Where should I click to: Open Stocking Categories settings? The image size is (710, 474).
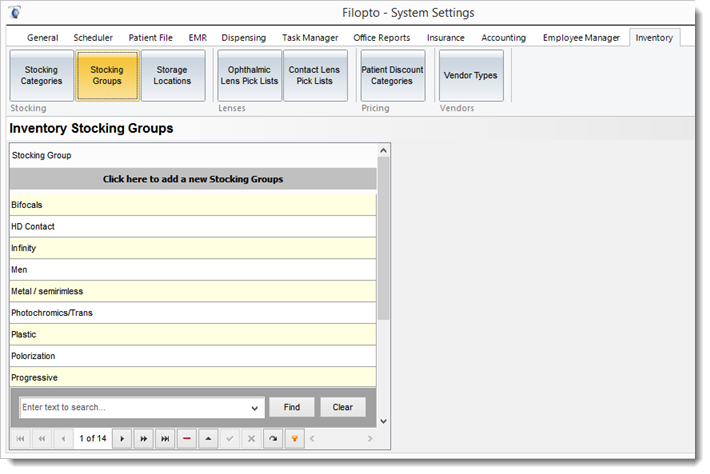click(x=42, y=76)
